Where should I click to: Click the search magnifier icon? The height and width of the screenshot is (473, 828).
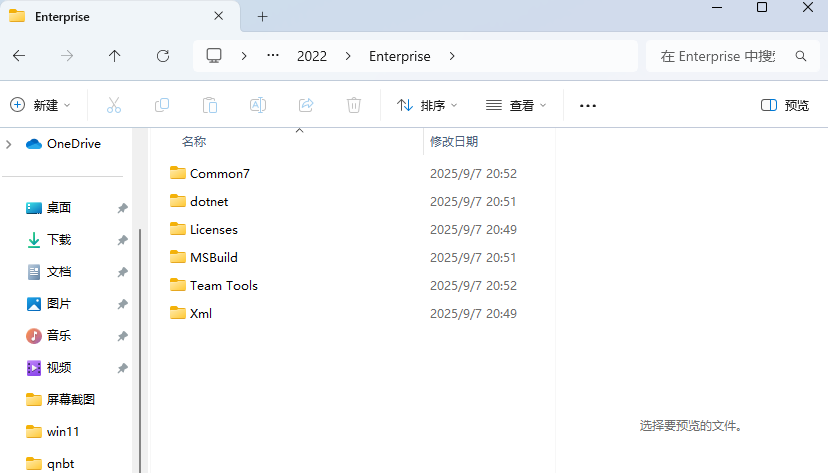(x=801, y=56)
